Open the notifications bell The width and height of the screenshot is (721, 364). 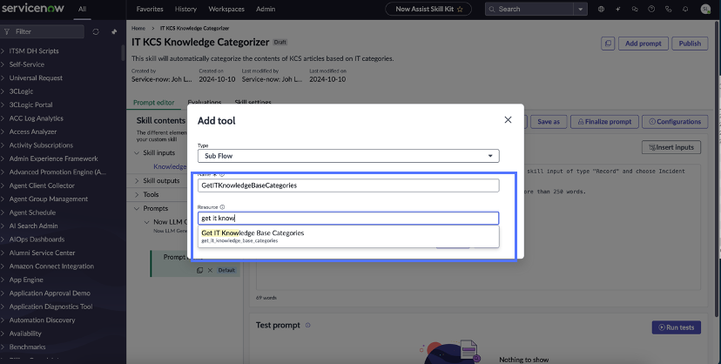pyautogui.click(x=685, y=9)
